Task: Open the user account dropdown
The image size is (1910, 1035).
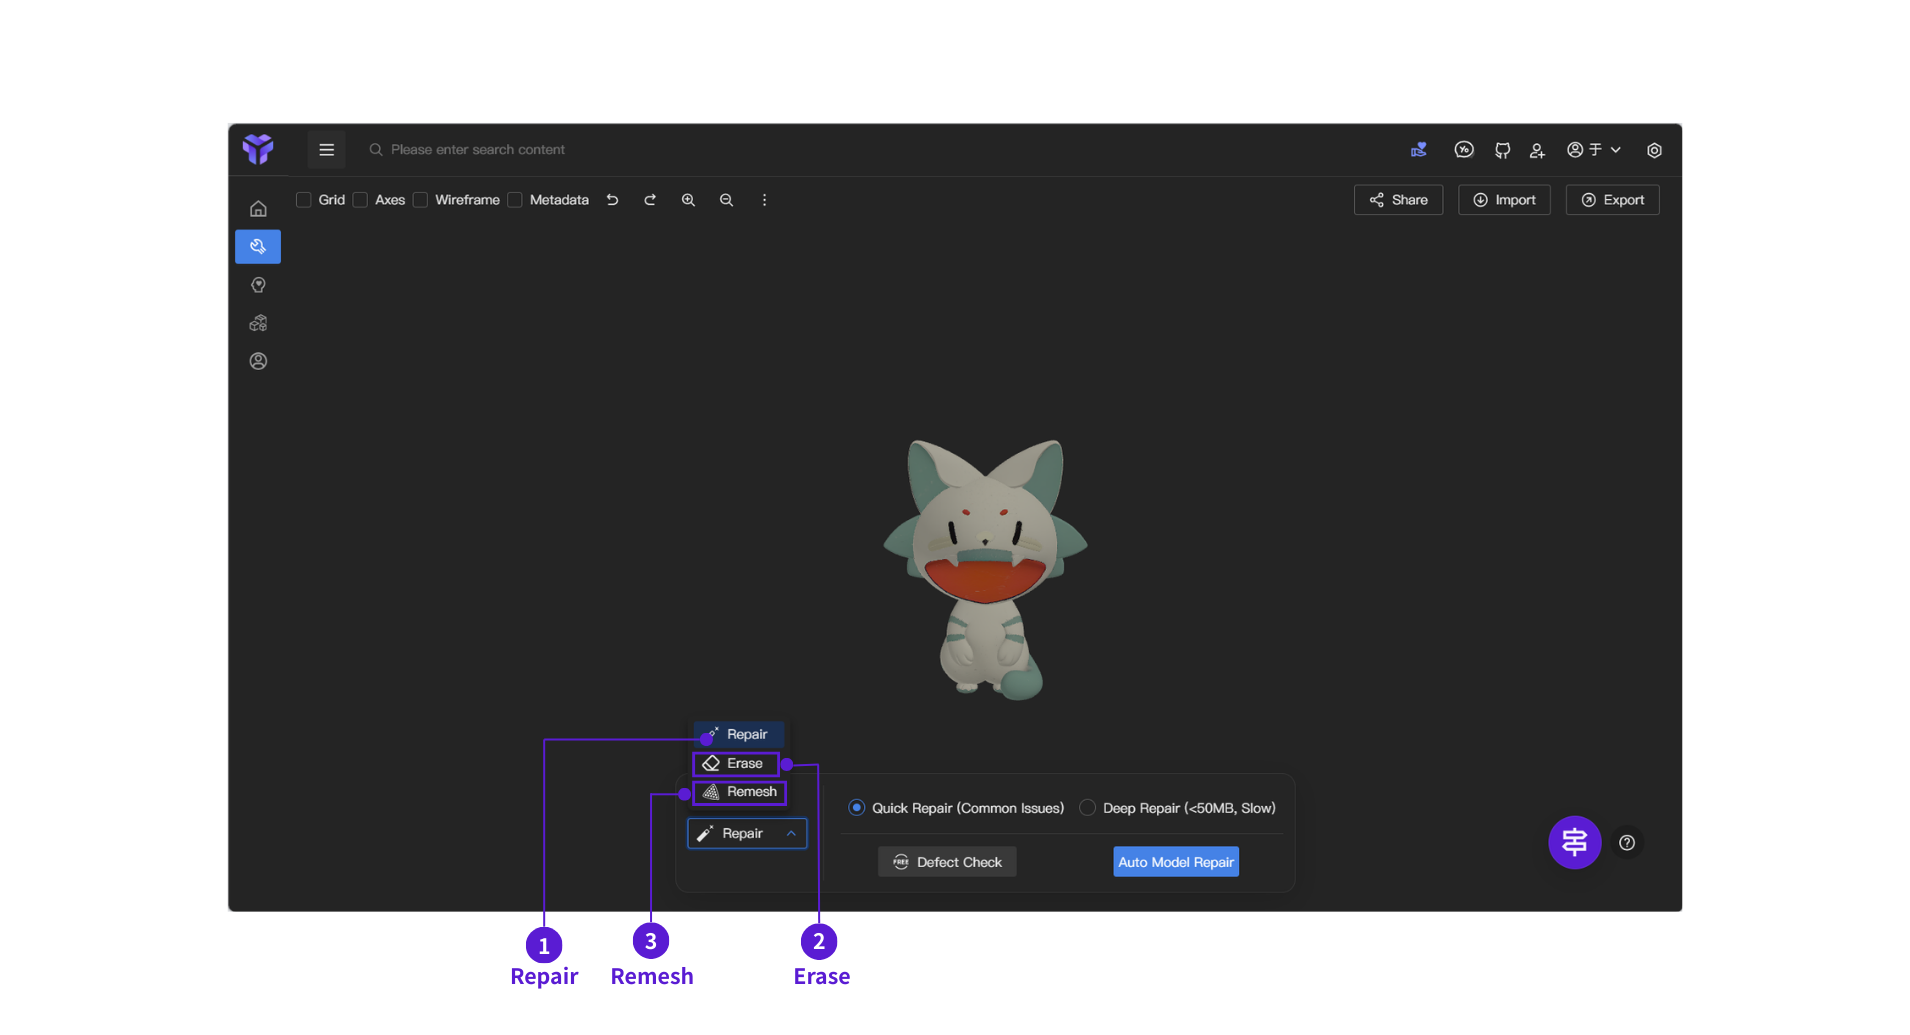Action: click(1593, 150)
